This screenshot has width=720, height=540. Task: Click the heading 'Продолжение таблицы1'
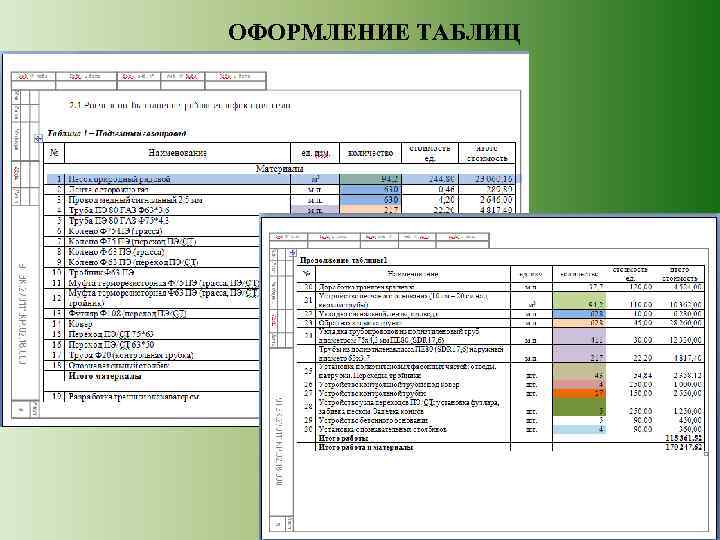[344, 260]
